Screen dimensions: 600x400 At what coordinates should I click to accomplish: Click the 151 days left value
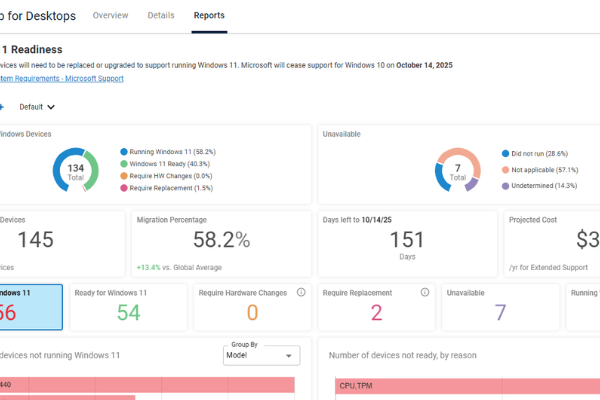[407, 240]
